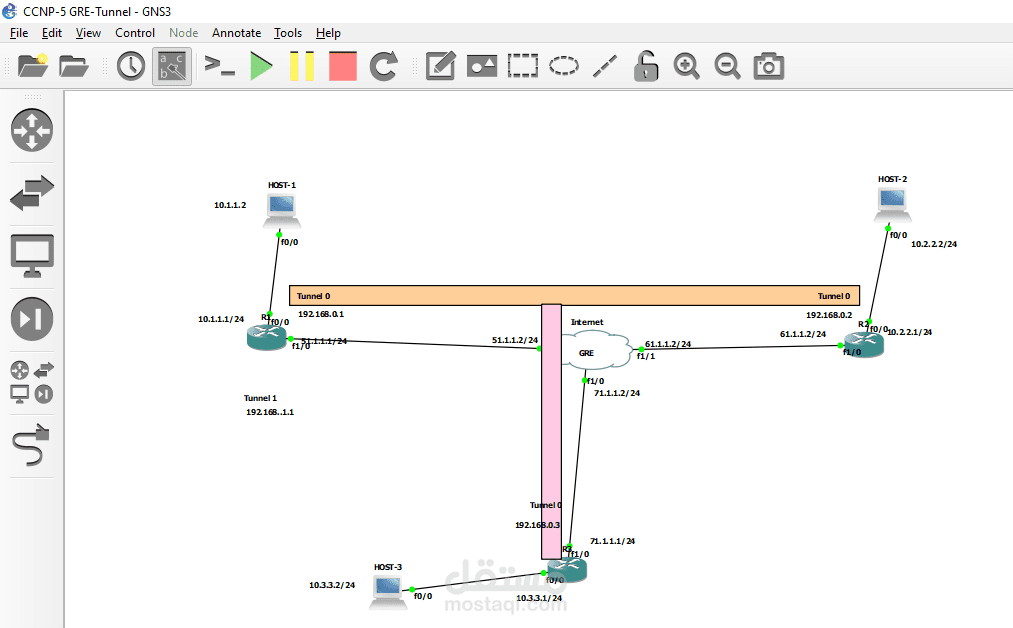Suspend all nodes with yellow pause button
Screen dimensions: 1013x628
[301, 66]
